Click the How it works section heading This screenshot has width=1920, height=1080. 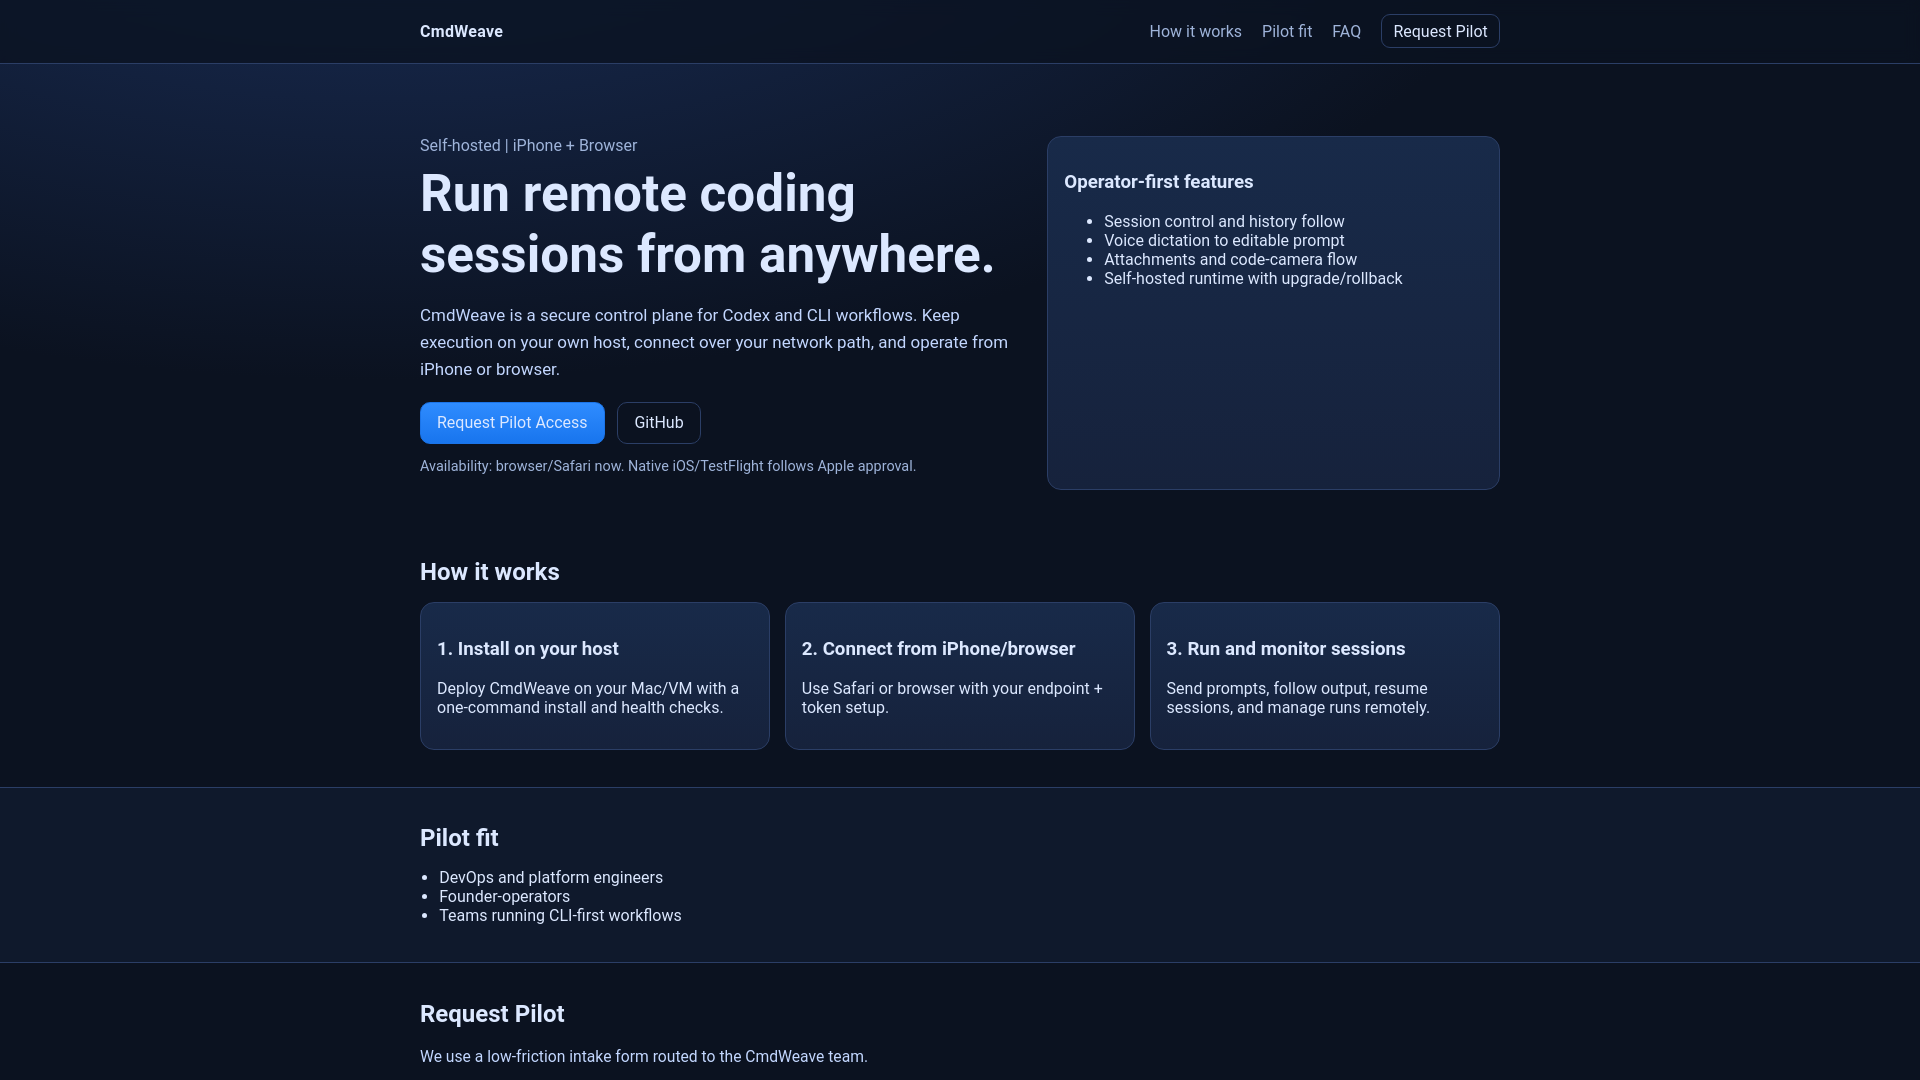click(490, 572)
